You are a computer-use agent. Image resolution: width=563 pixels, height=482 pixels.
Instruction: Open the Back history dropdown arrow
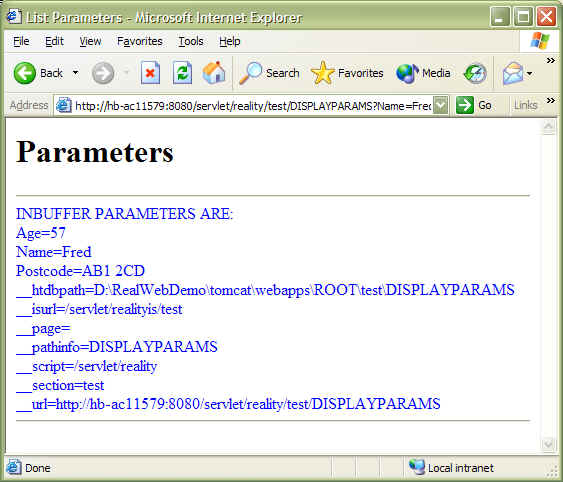(x=75, y=73)
